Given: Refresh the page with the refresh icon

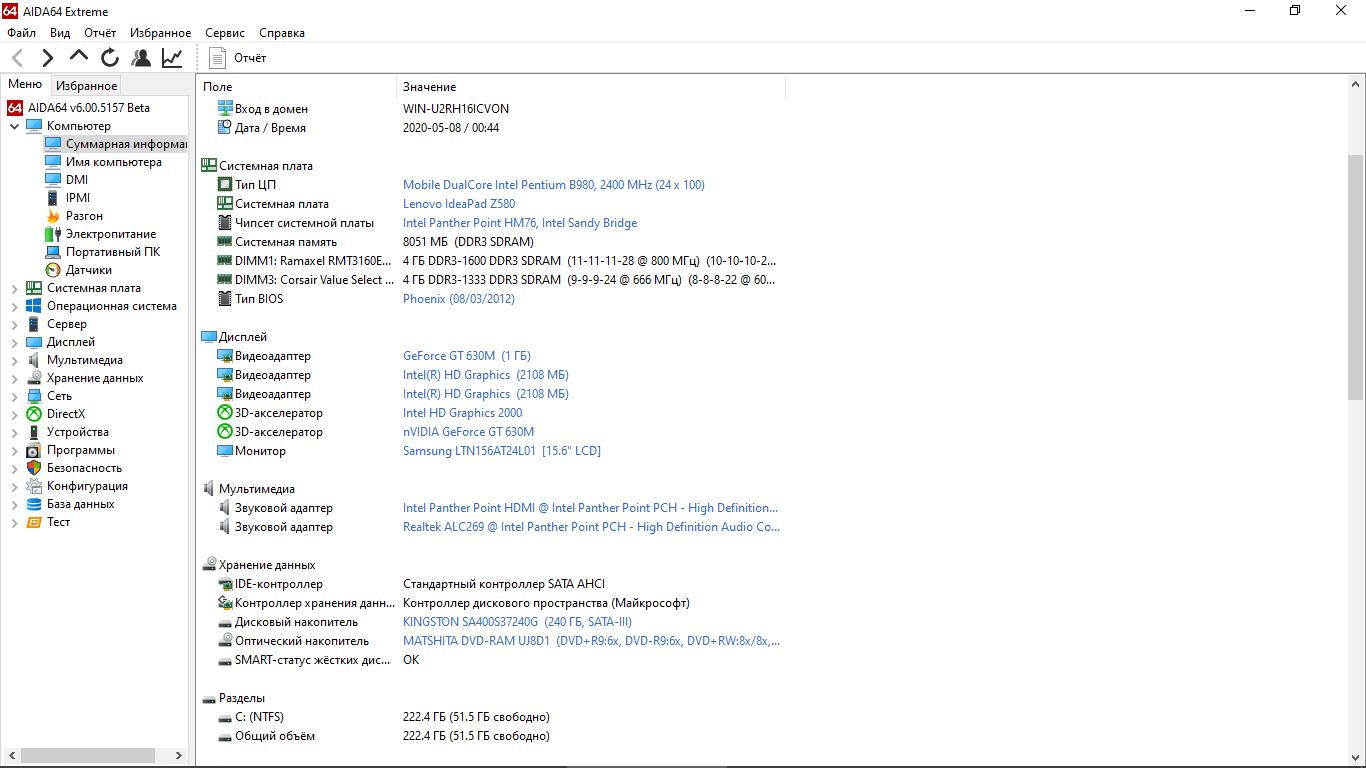Looking at the screenshot, I should pos(110,58).
